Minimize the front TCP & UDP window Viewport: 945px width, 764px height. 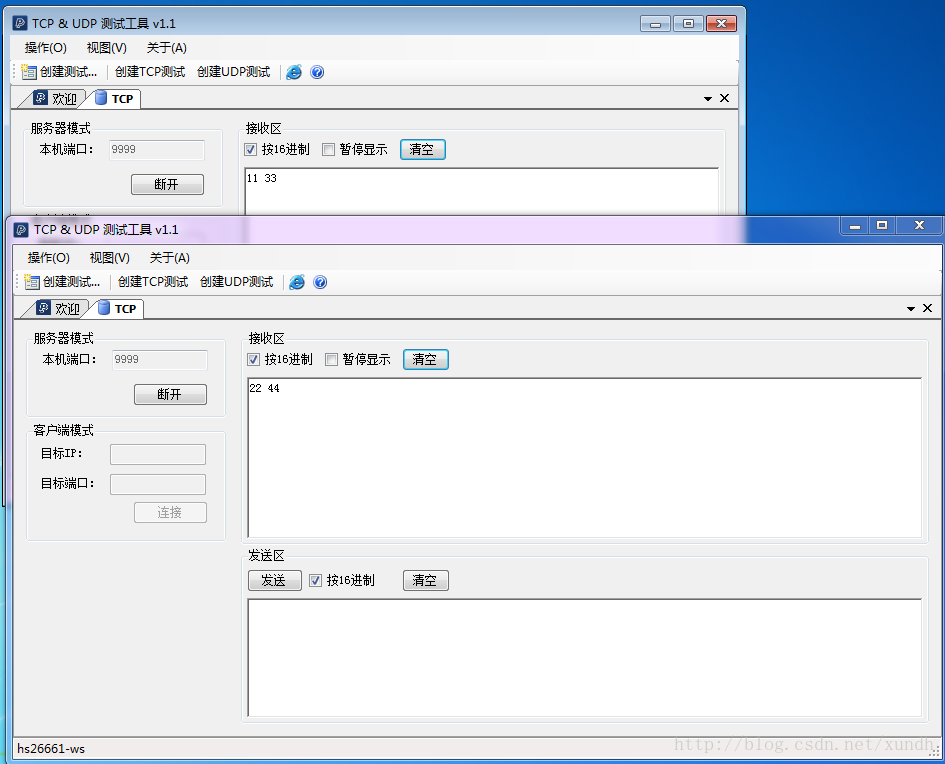point(855,226)
